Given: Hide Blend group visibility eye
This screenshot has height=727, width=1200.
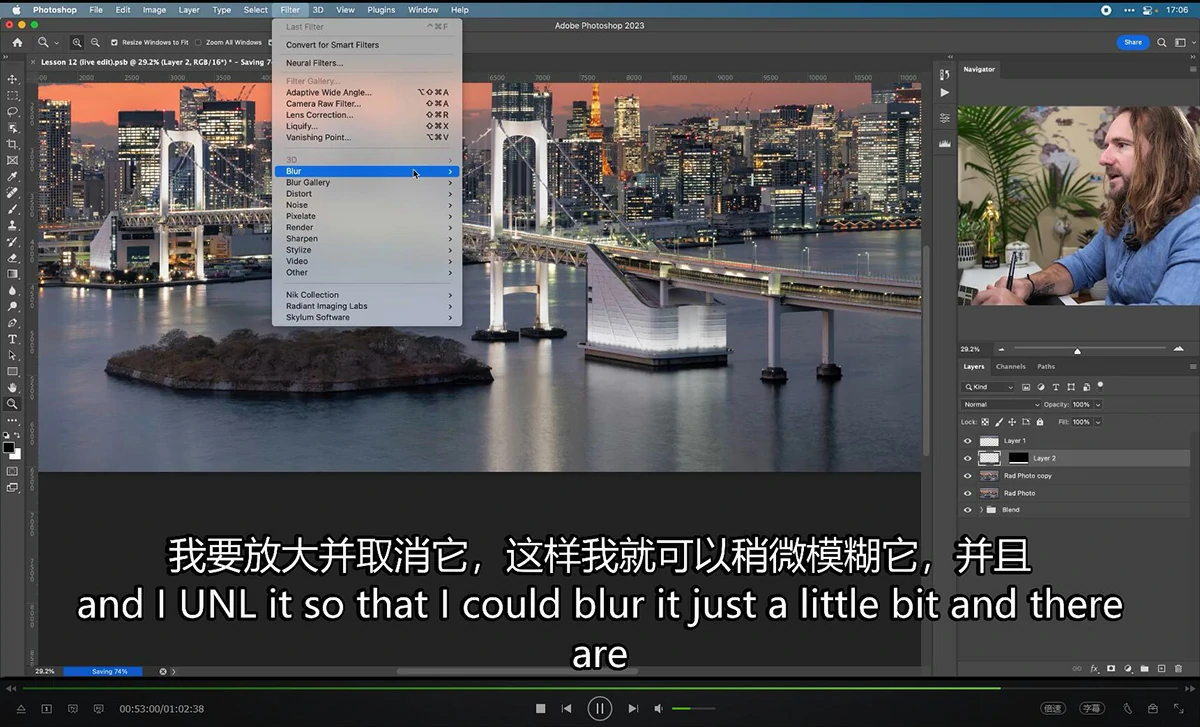Looking at the screenshot, I should (967, 510).
